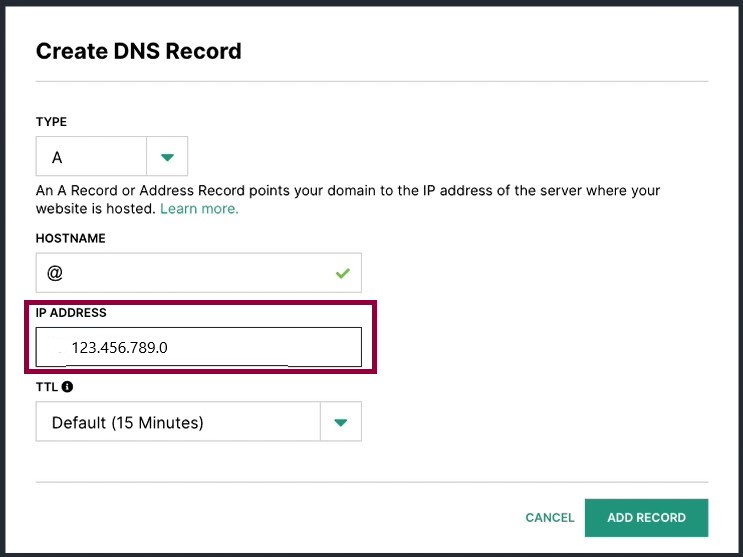Click the A Record description paragraph
Viewport: 743px width, 557px height.
pyautogui.click(x=348, y=200)
